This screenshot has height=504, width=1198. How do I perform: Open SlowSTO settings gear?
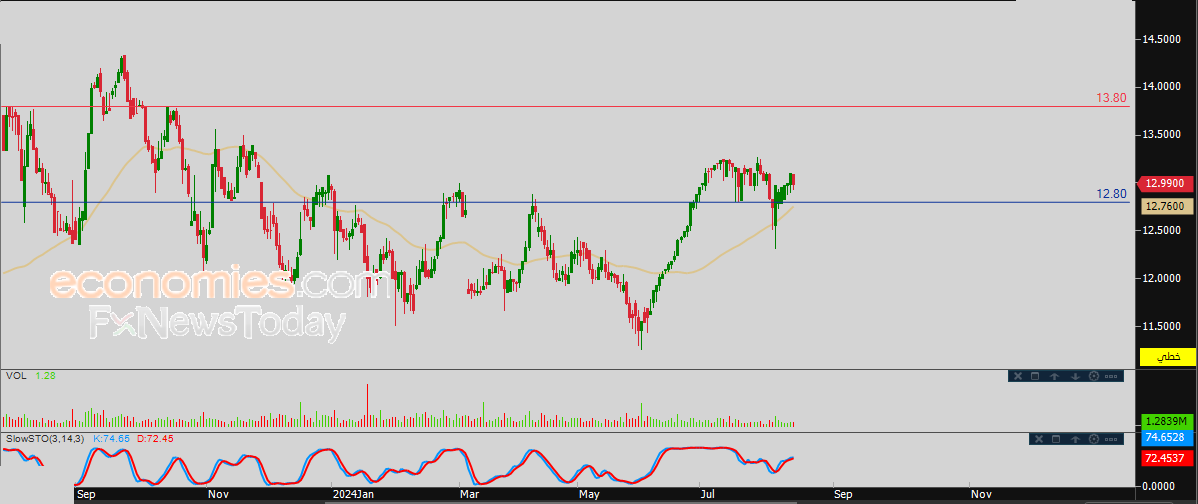pyautogui.click(x=1094, y=439)
